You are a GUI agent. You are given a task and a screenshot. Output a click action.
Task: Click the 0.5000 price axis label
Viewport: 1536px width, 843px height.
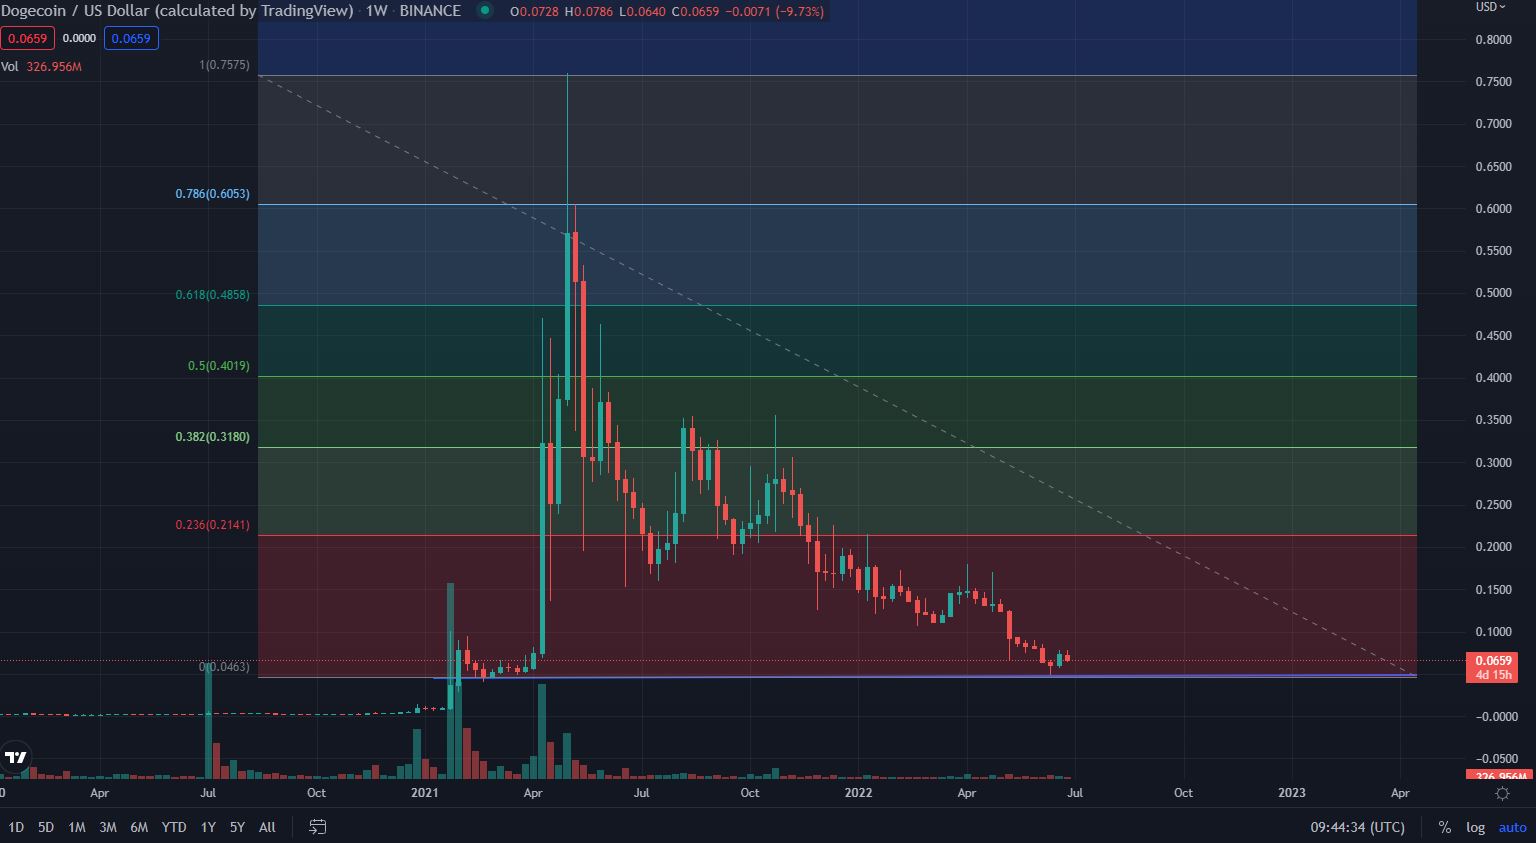point(1494,293)
